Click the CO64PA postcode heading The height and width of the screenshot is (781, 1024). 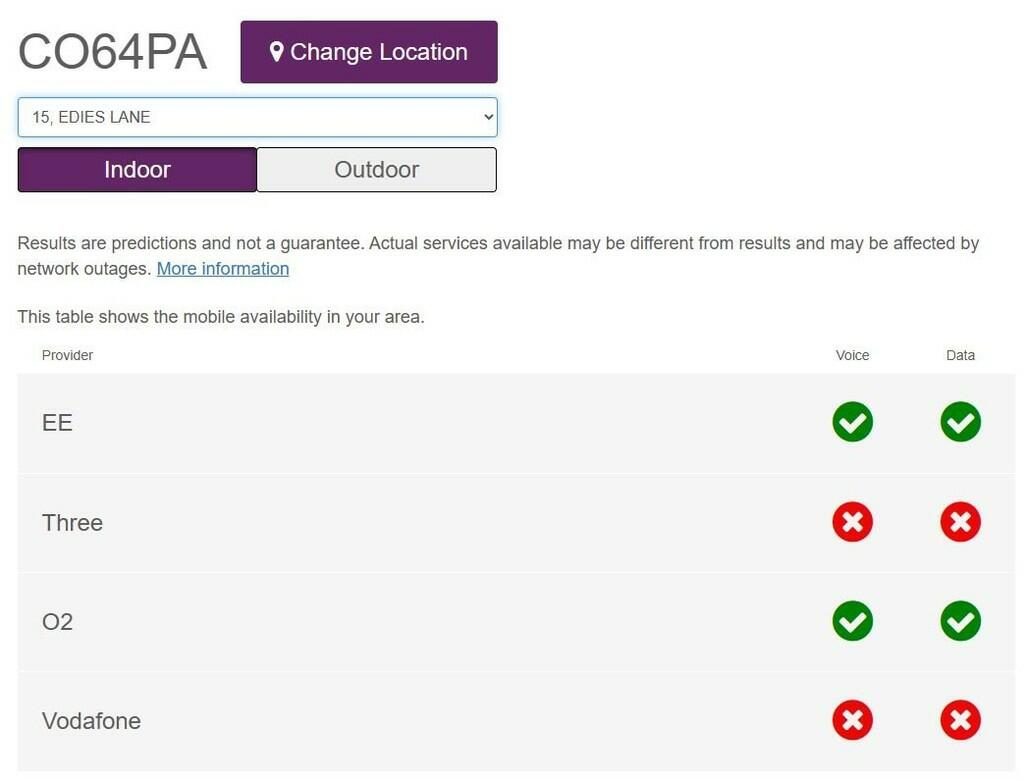click(x=113, y=52)
